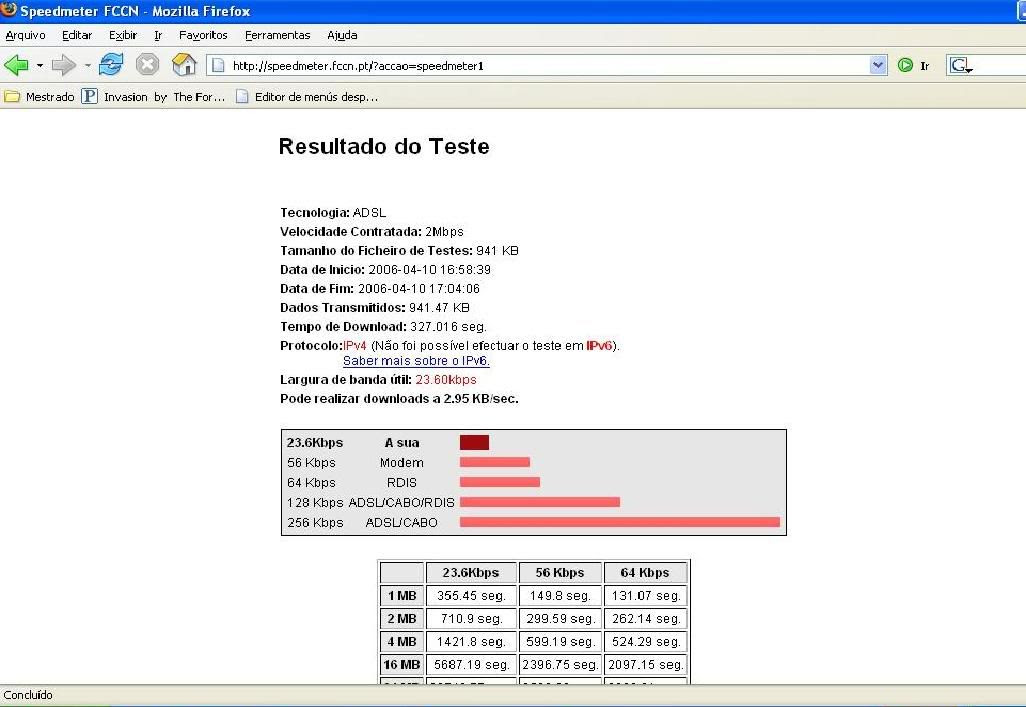The image size is (1026, 707).
Task: Click the '56 Kbps' table column header
Action: pos(560,572)
